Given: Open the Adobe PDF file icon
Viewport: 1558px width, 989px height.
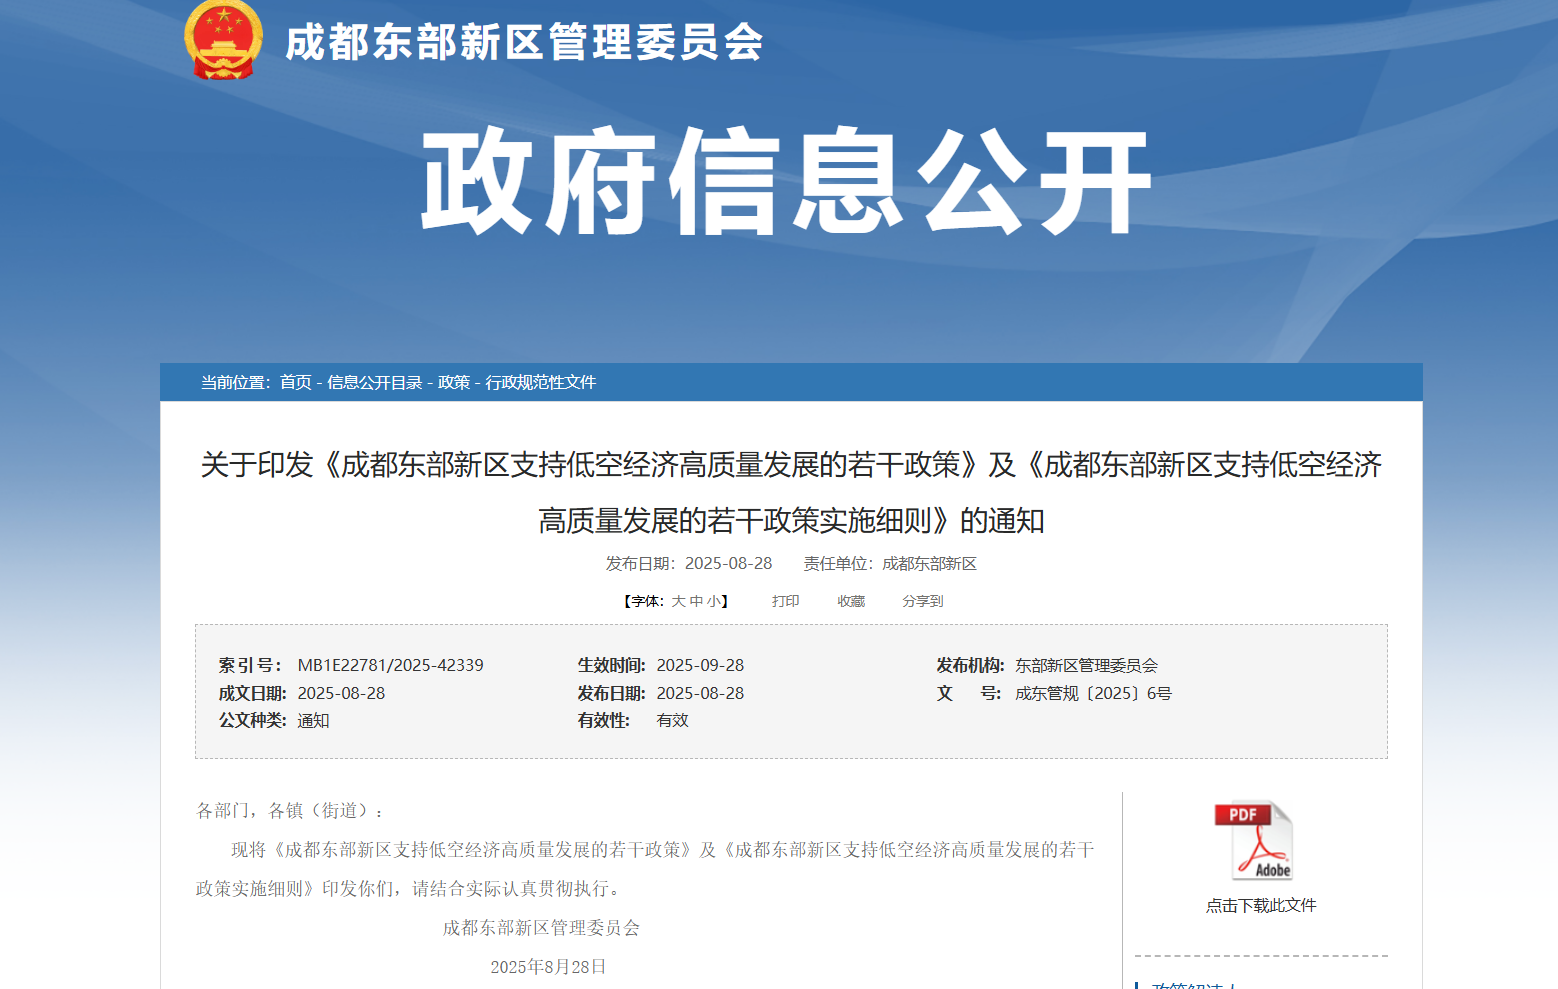Looking at the screenshot, I should coord(1253,841).
